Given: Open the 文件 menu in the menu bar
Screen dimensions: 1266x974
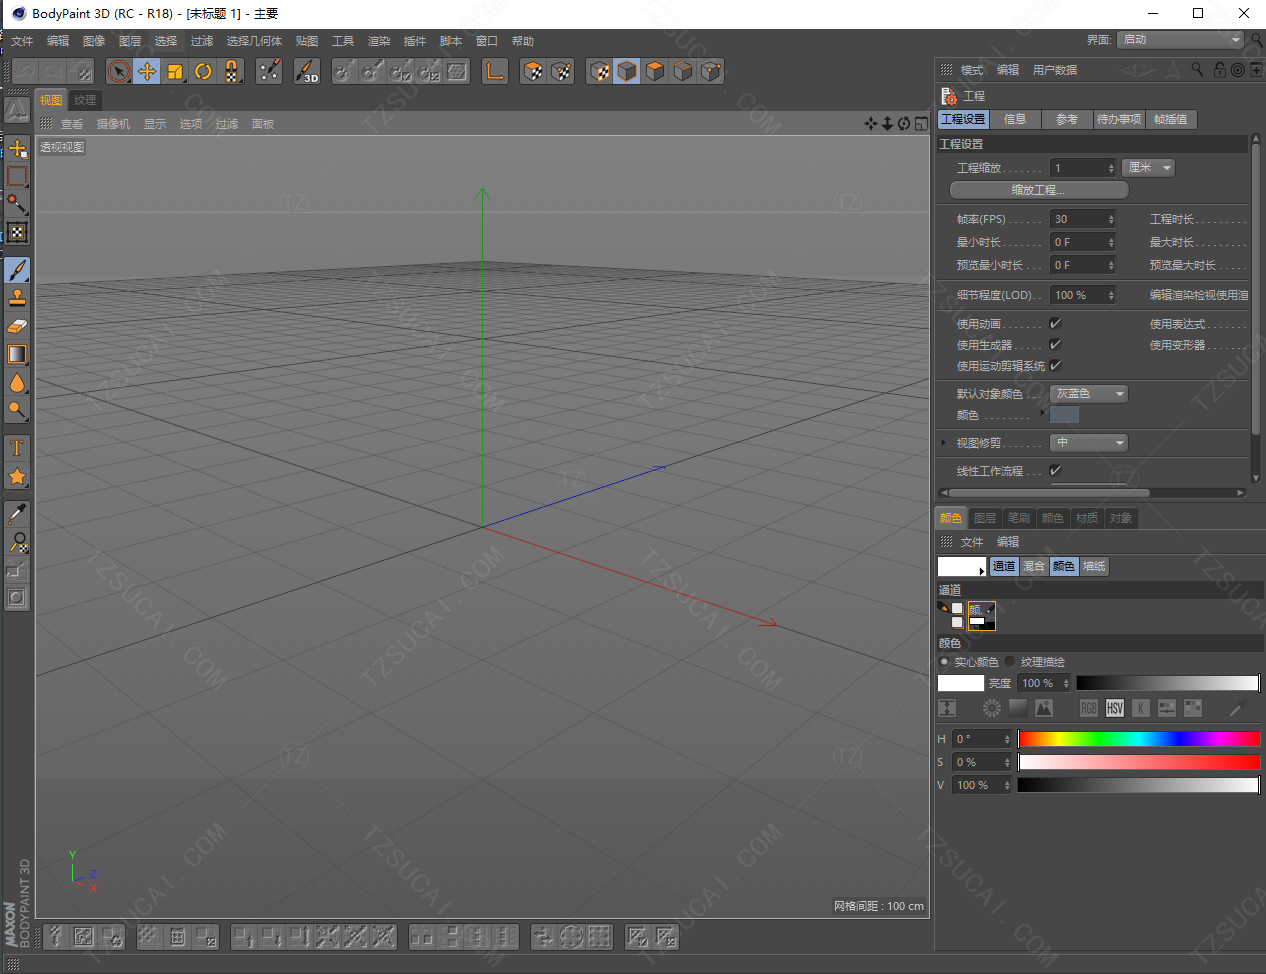Looking at the screenshot, I should coord(22,41).
